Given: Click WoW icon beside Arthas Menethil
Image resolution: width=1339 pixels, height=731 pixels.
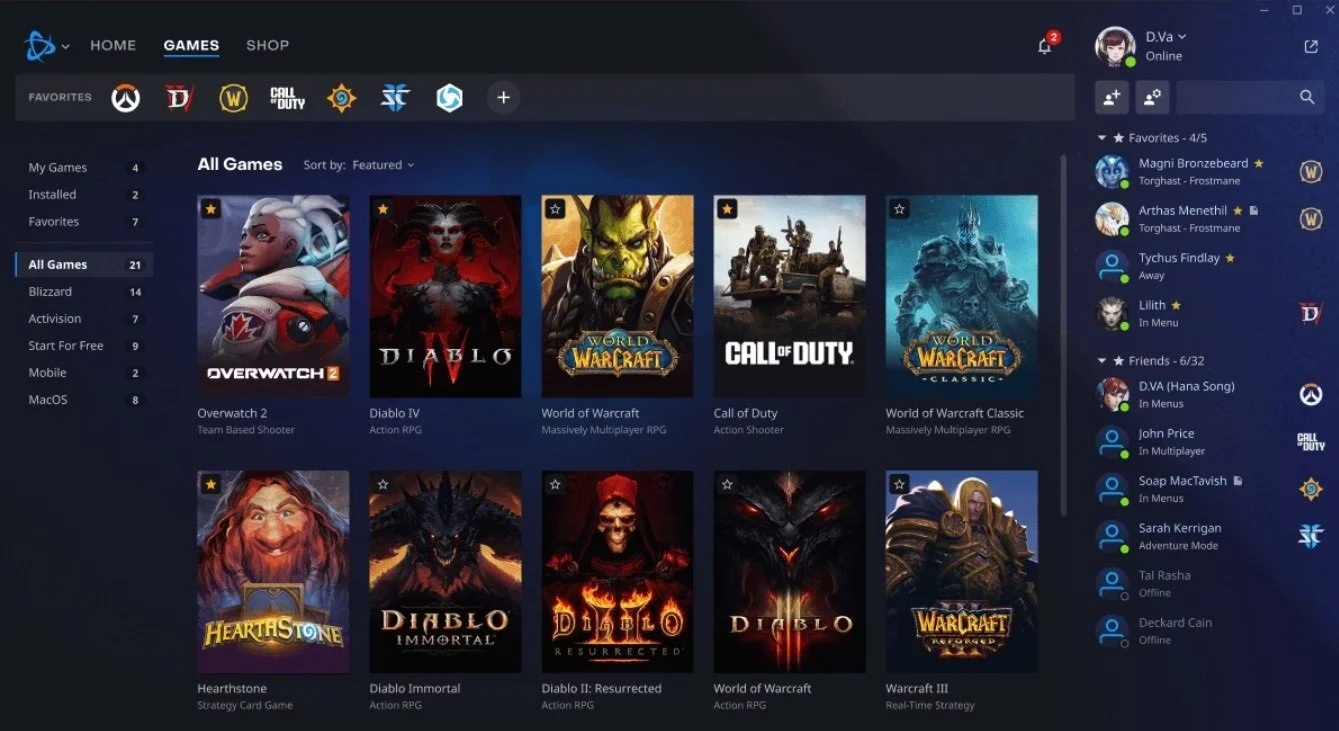Looking at the screenshot, I should [1311, 218].
